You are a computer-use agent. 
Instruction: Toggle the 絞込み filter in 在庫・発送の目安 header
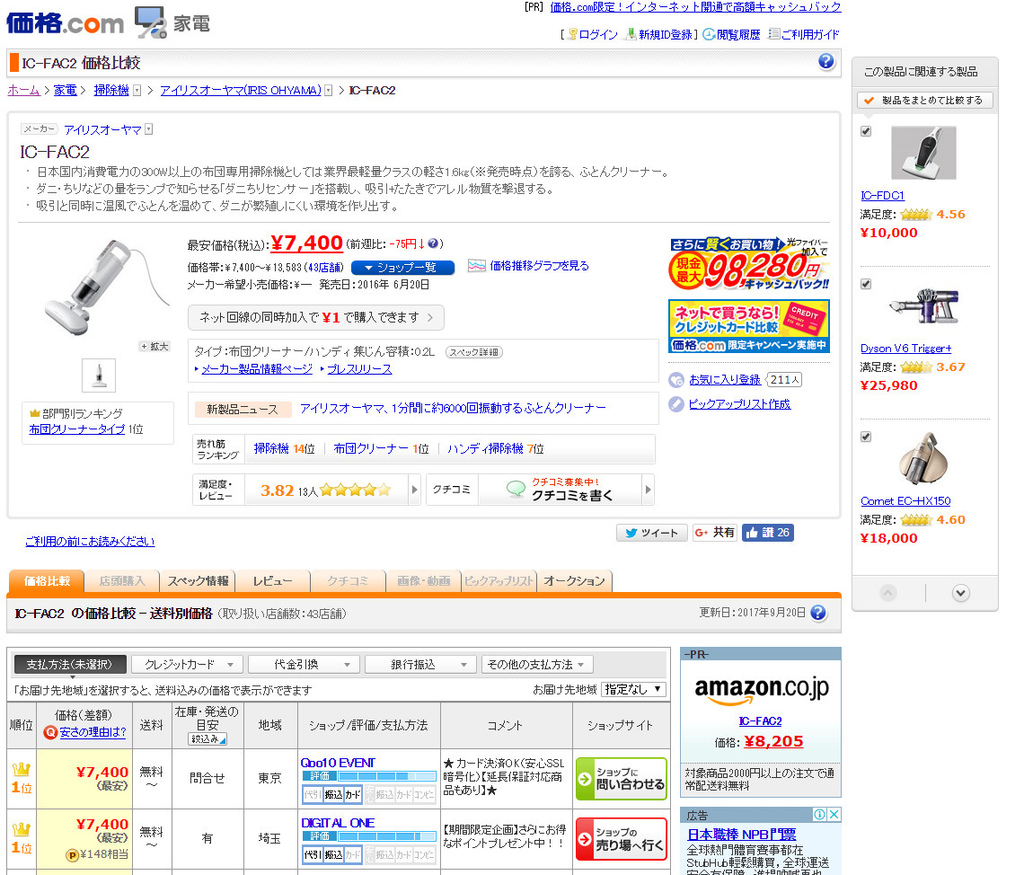(x=207, y=739)
